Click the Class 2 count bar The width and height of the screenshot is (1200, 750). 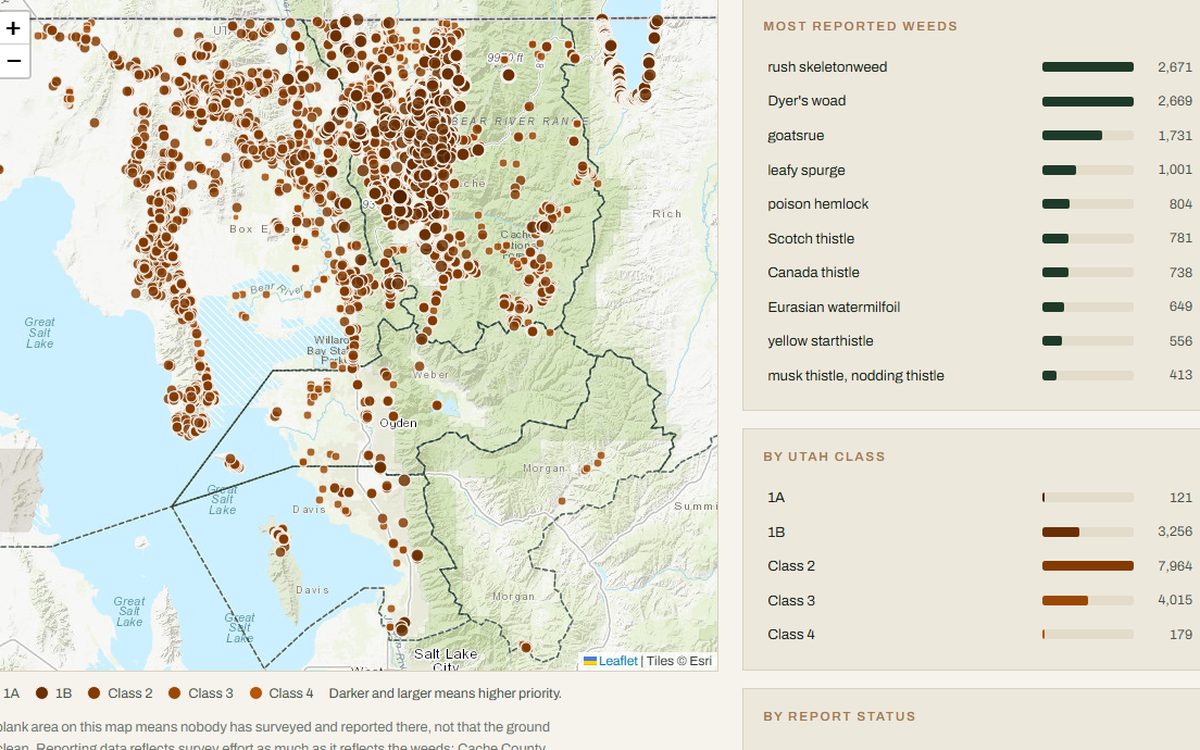pos(1088,566)
